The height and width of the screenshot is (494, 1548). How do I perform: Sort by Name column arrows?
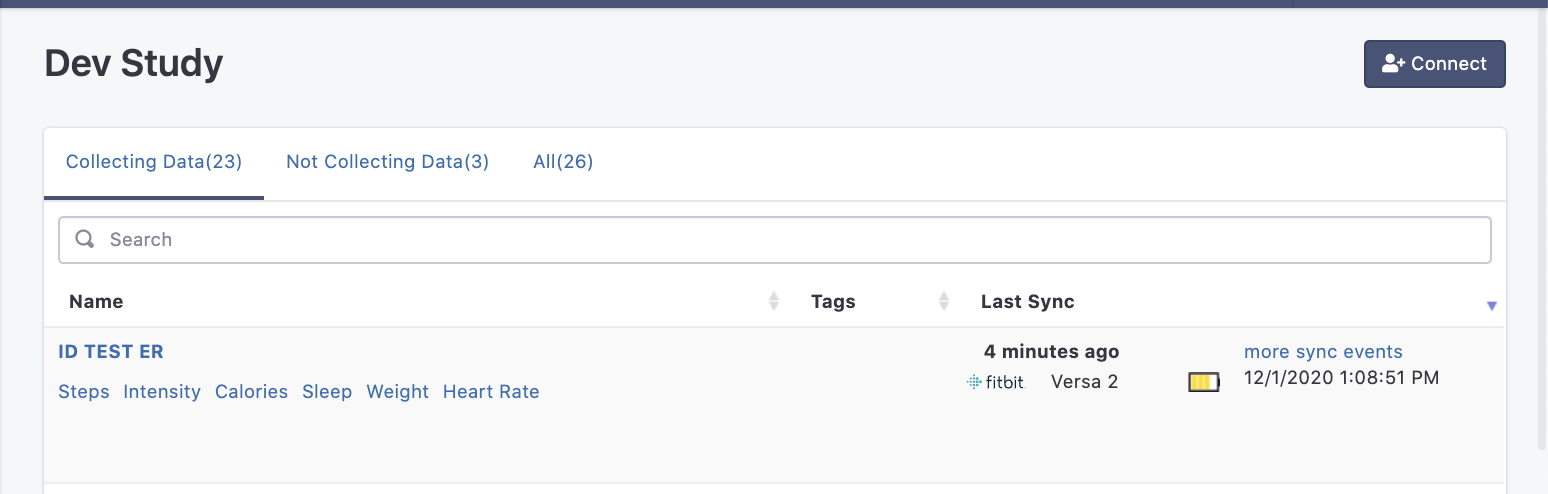click(773, 301)
